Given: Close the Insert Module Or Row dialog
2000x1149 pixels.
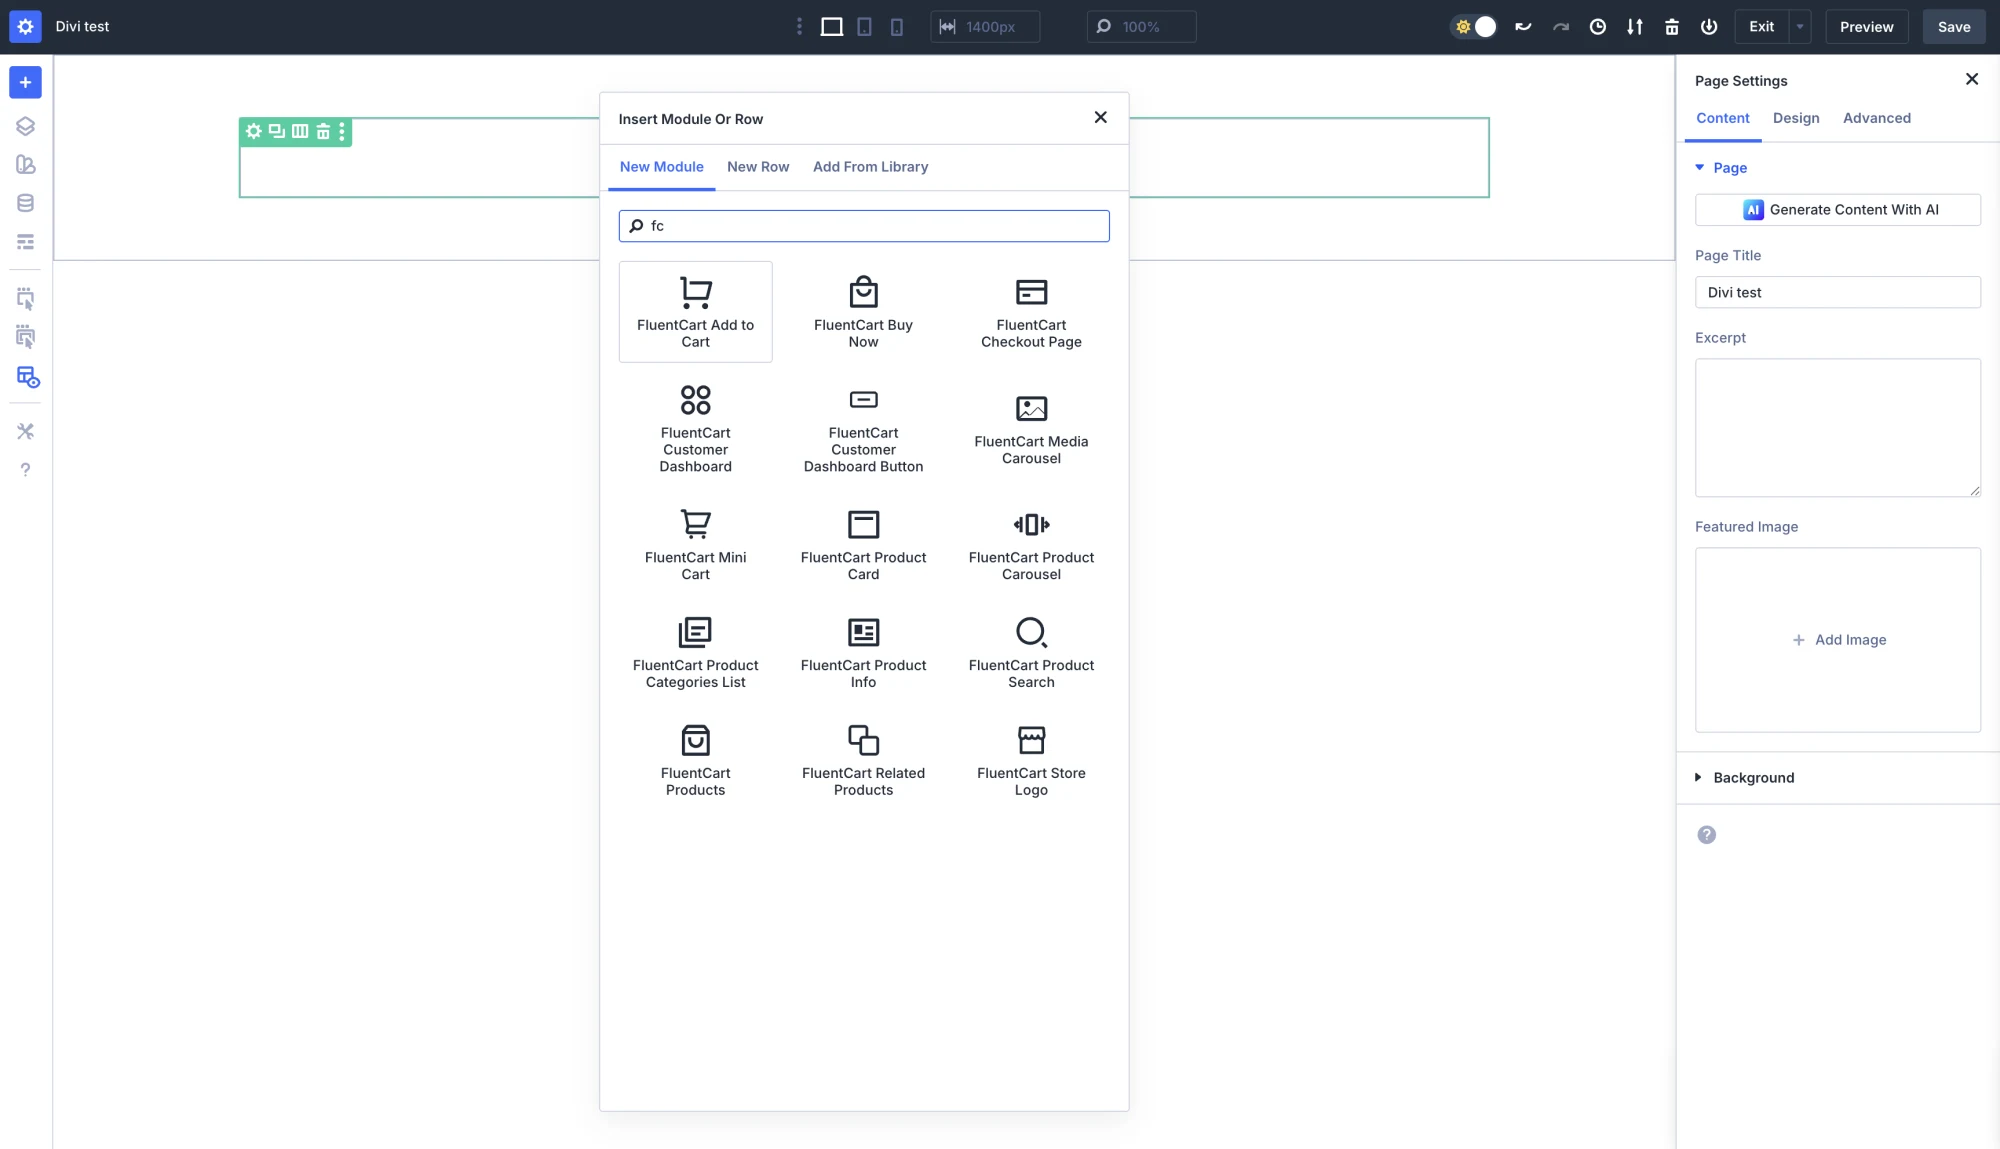Looking at the screenshot, I should pyautogui.click(x=1100, y=118).
